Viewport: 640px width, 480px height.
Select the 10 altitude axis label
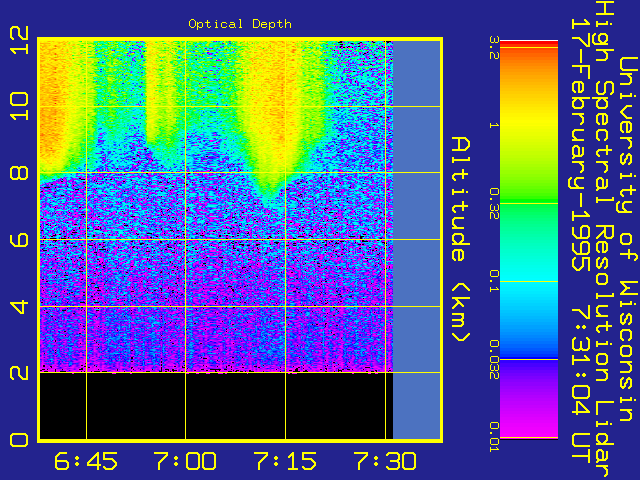19,106
